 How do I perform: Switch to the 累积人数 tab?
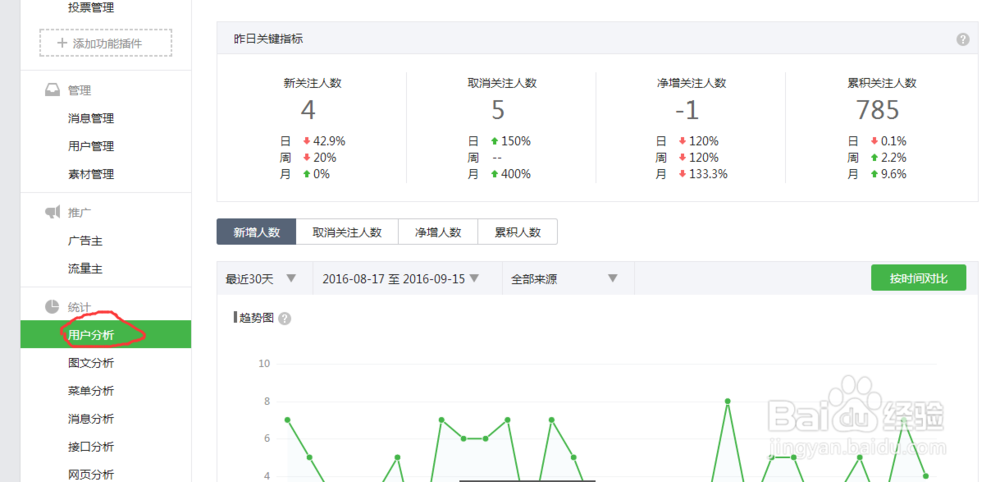coord(518,232)
